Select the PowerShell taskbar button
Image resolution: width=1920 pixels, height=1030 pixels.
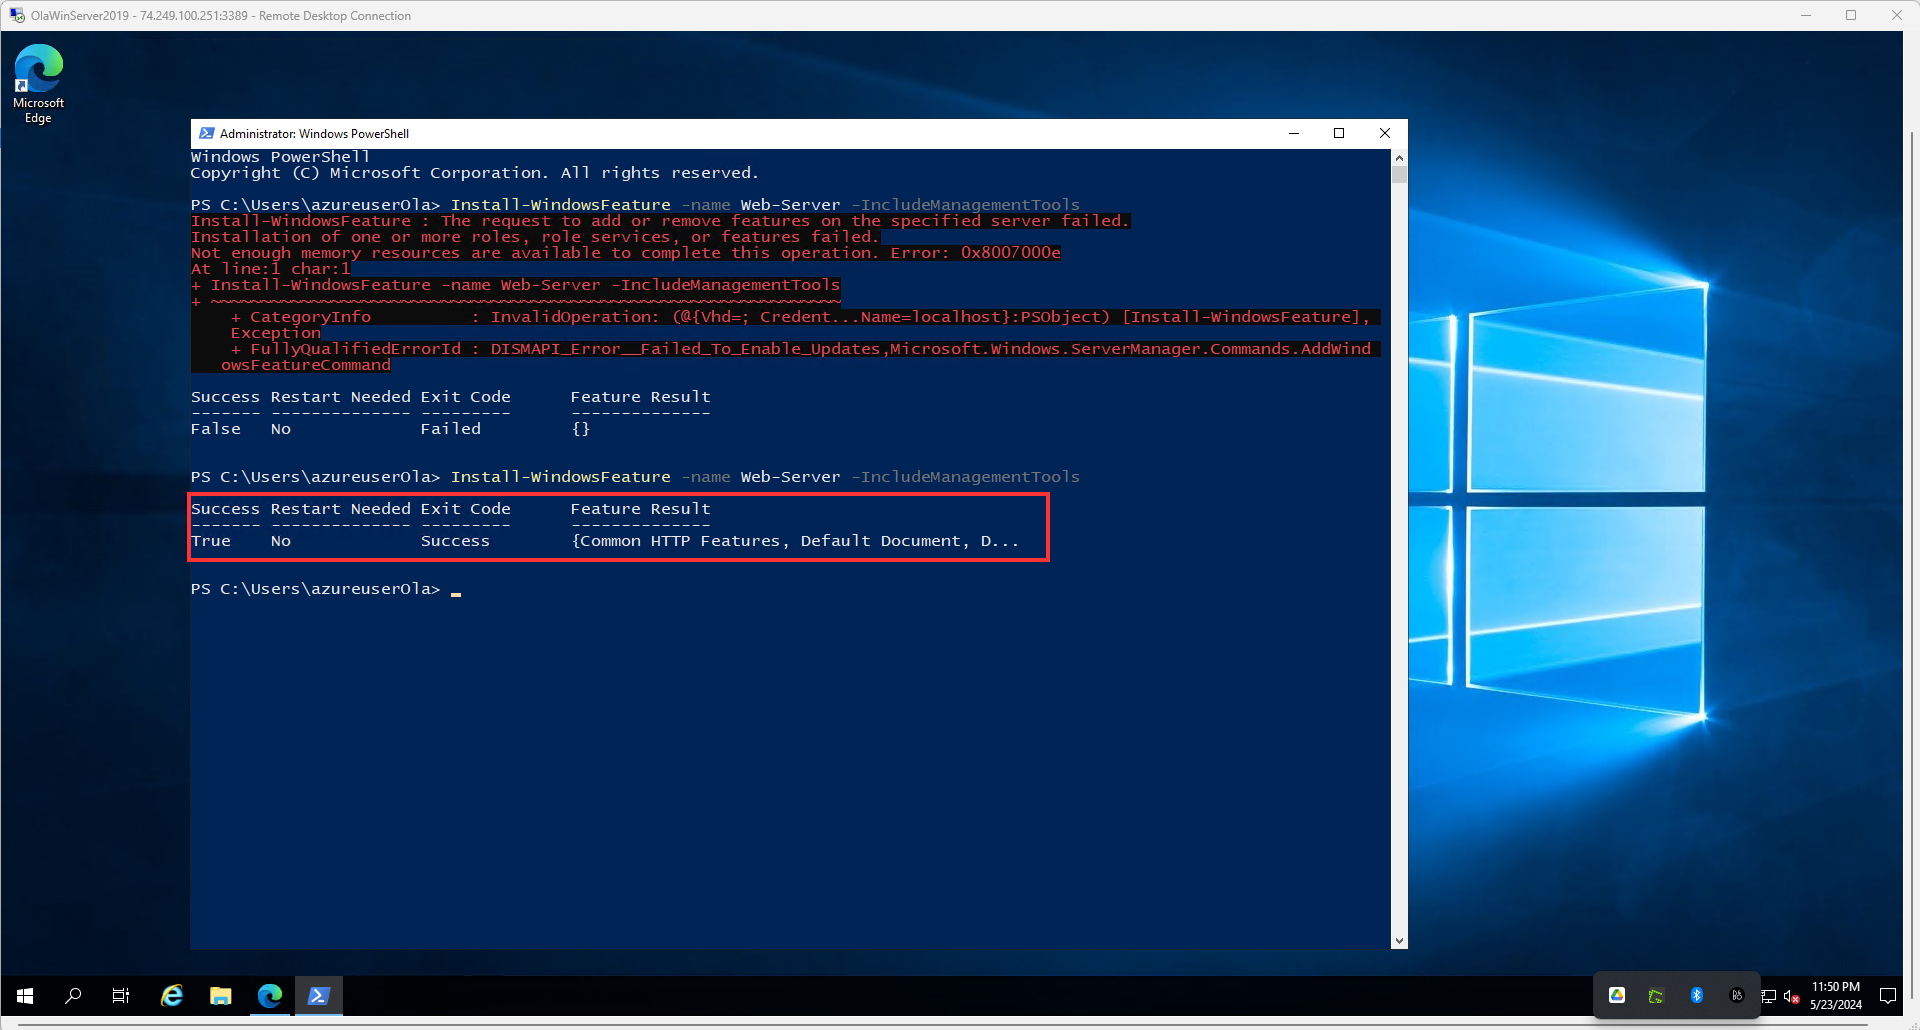click(x=319, y=996)
